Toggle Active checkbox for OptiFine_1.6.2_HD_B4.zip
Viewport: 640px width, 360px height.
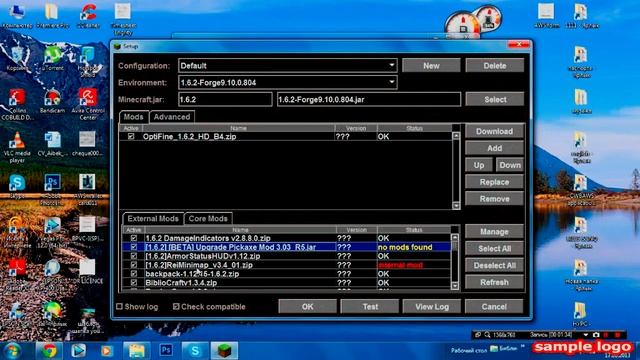[131, 136]
